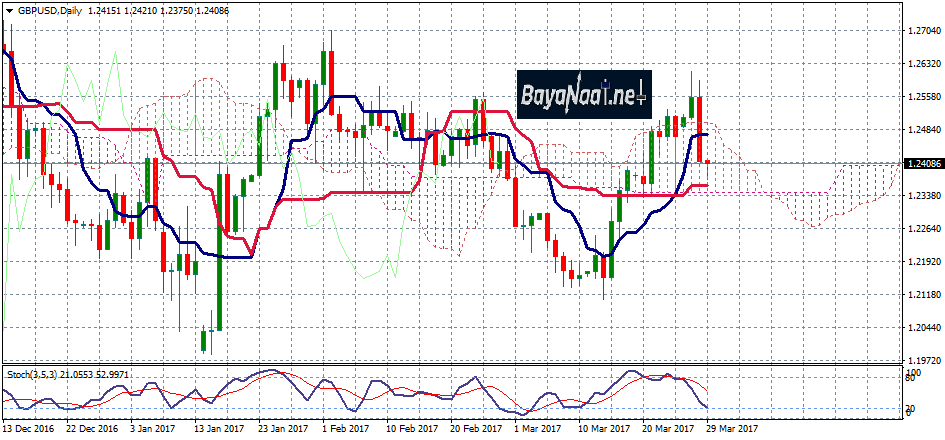The image size is (945, 440).
Task: Click the 1.20440 price axis label
Action: tap(923, 328)
